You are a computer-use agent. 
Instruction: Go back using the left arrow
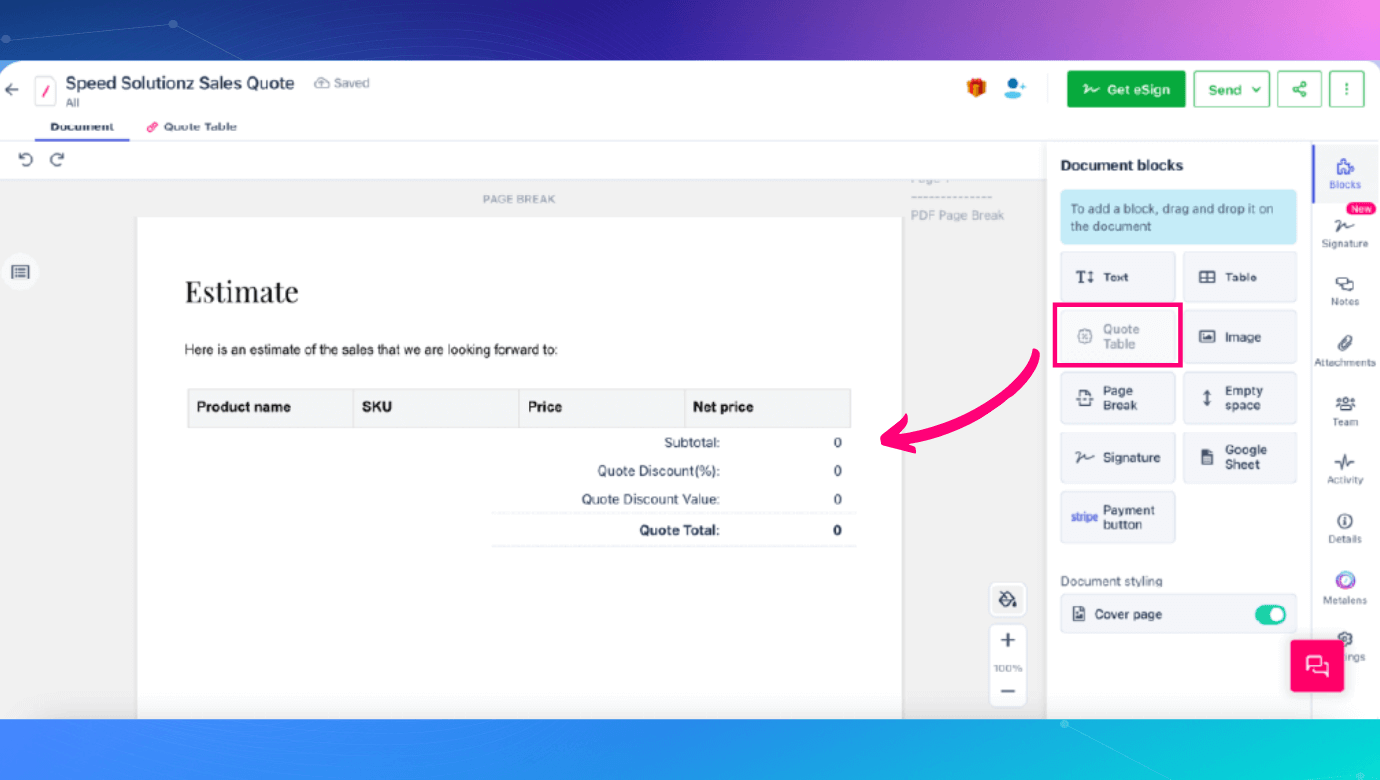[12, 90]
